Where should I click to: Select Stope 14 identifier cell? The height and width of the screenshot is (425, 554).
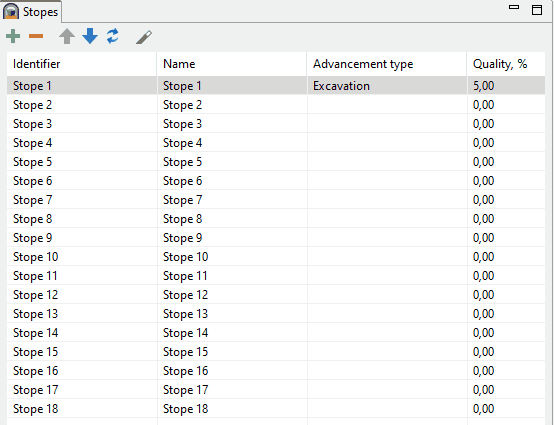coord(82,333)
